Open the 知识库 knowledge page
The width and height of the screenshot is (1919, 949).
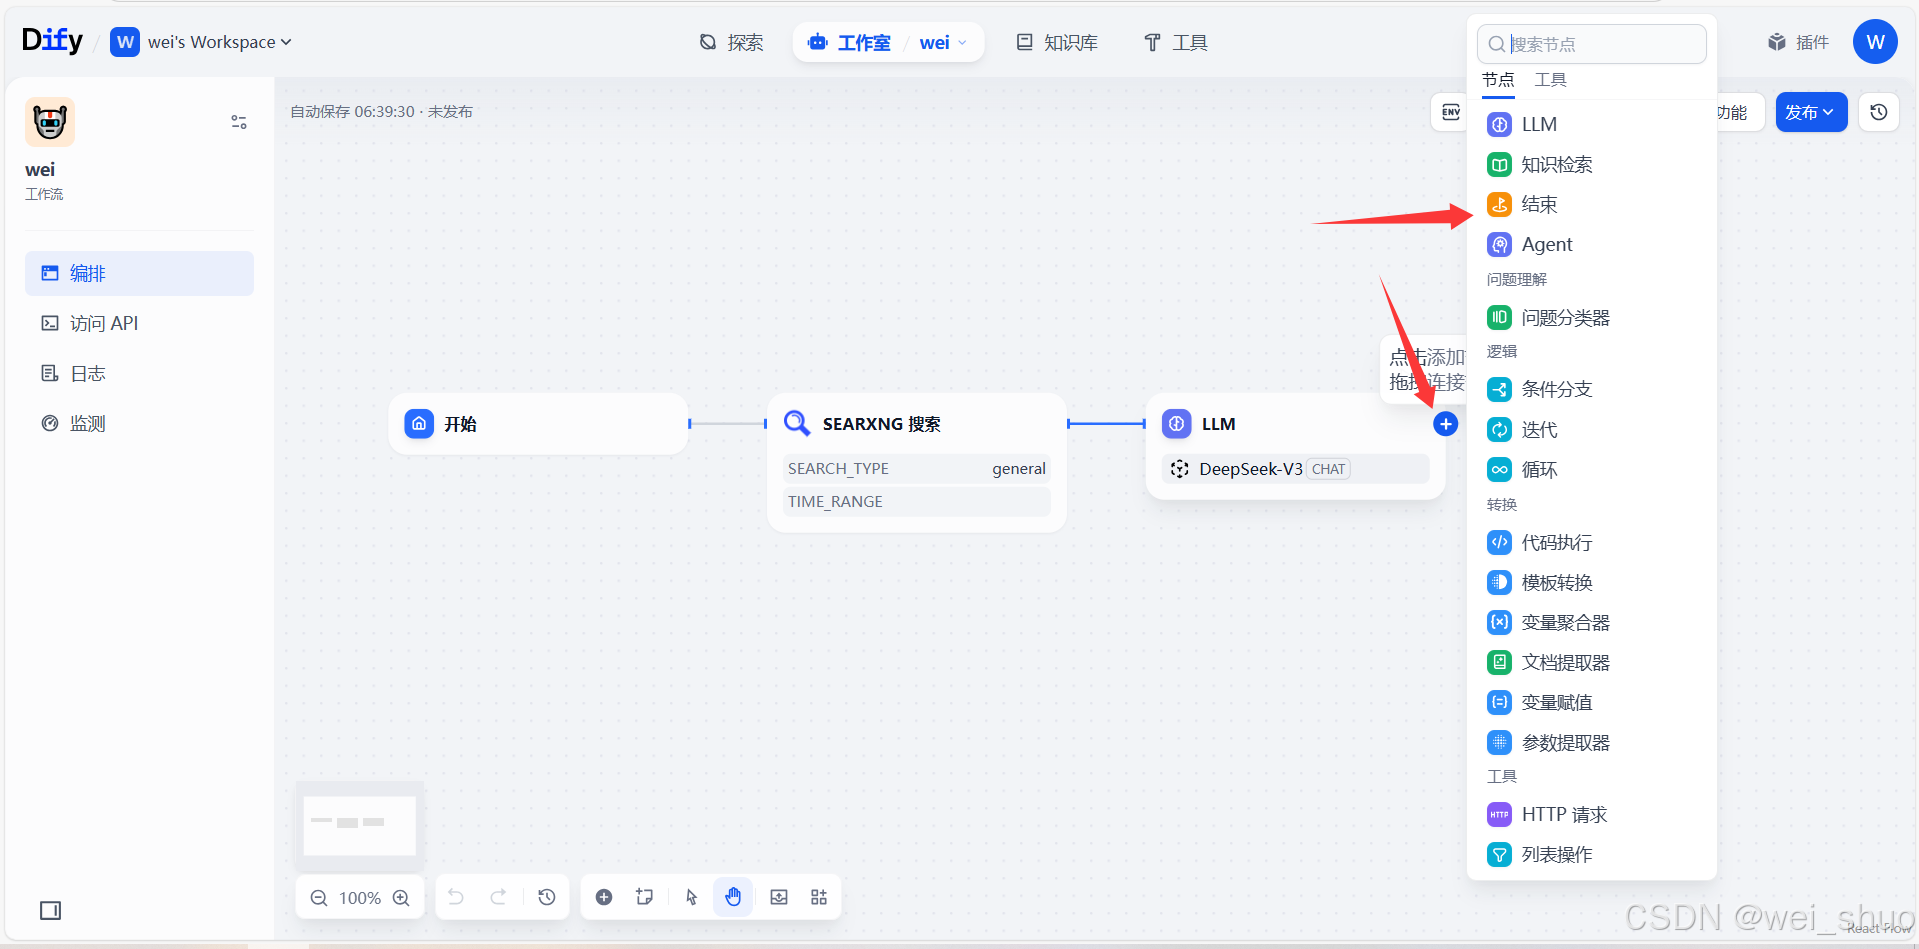(1057, 42)
